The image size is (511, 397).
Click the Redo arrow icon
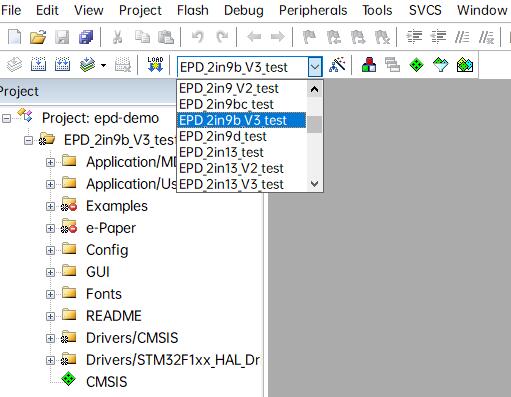click(x=222, y=36)
